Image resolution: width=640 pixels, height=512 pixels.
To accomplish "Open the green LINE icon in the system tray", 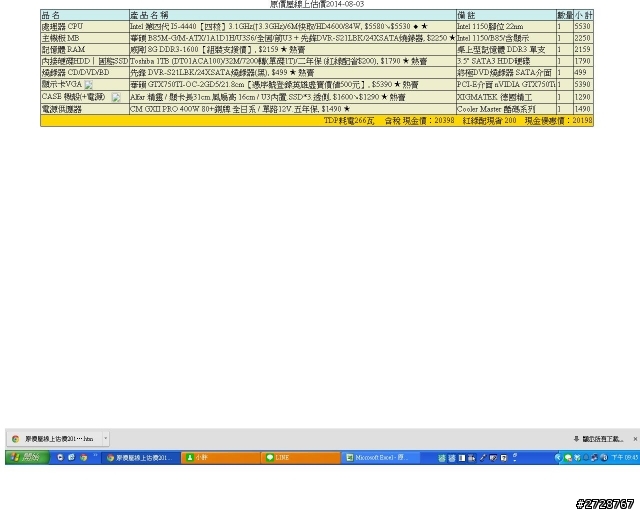I will [568, 458].
